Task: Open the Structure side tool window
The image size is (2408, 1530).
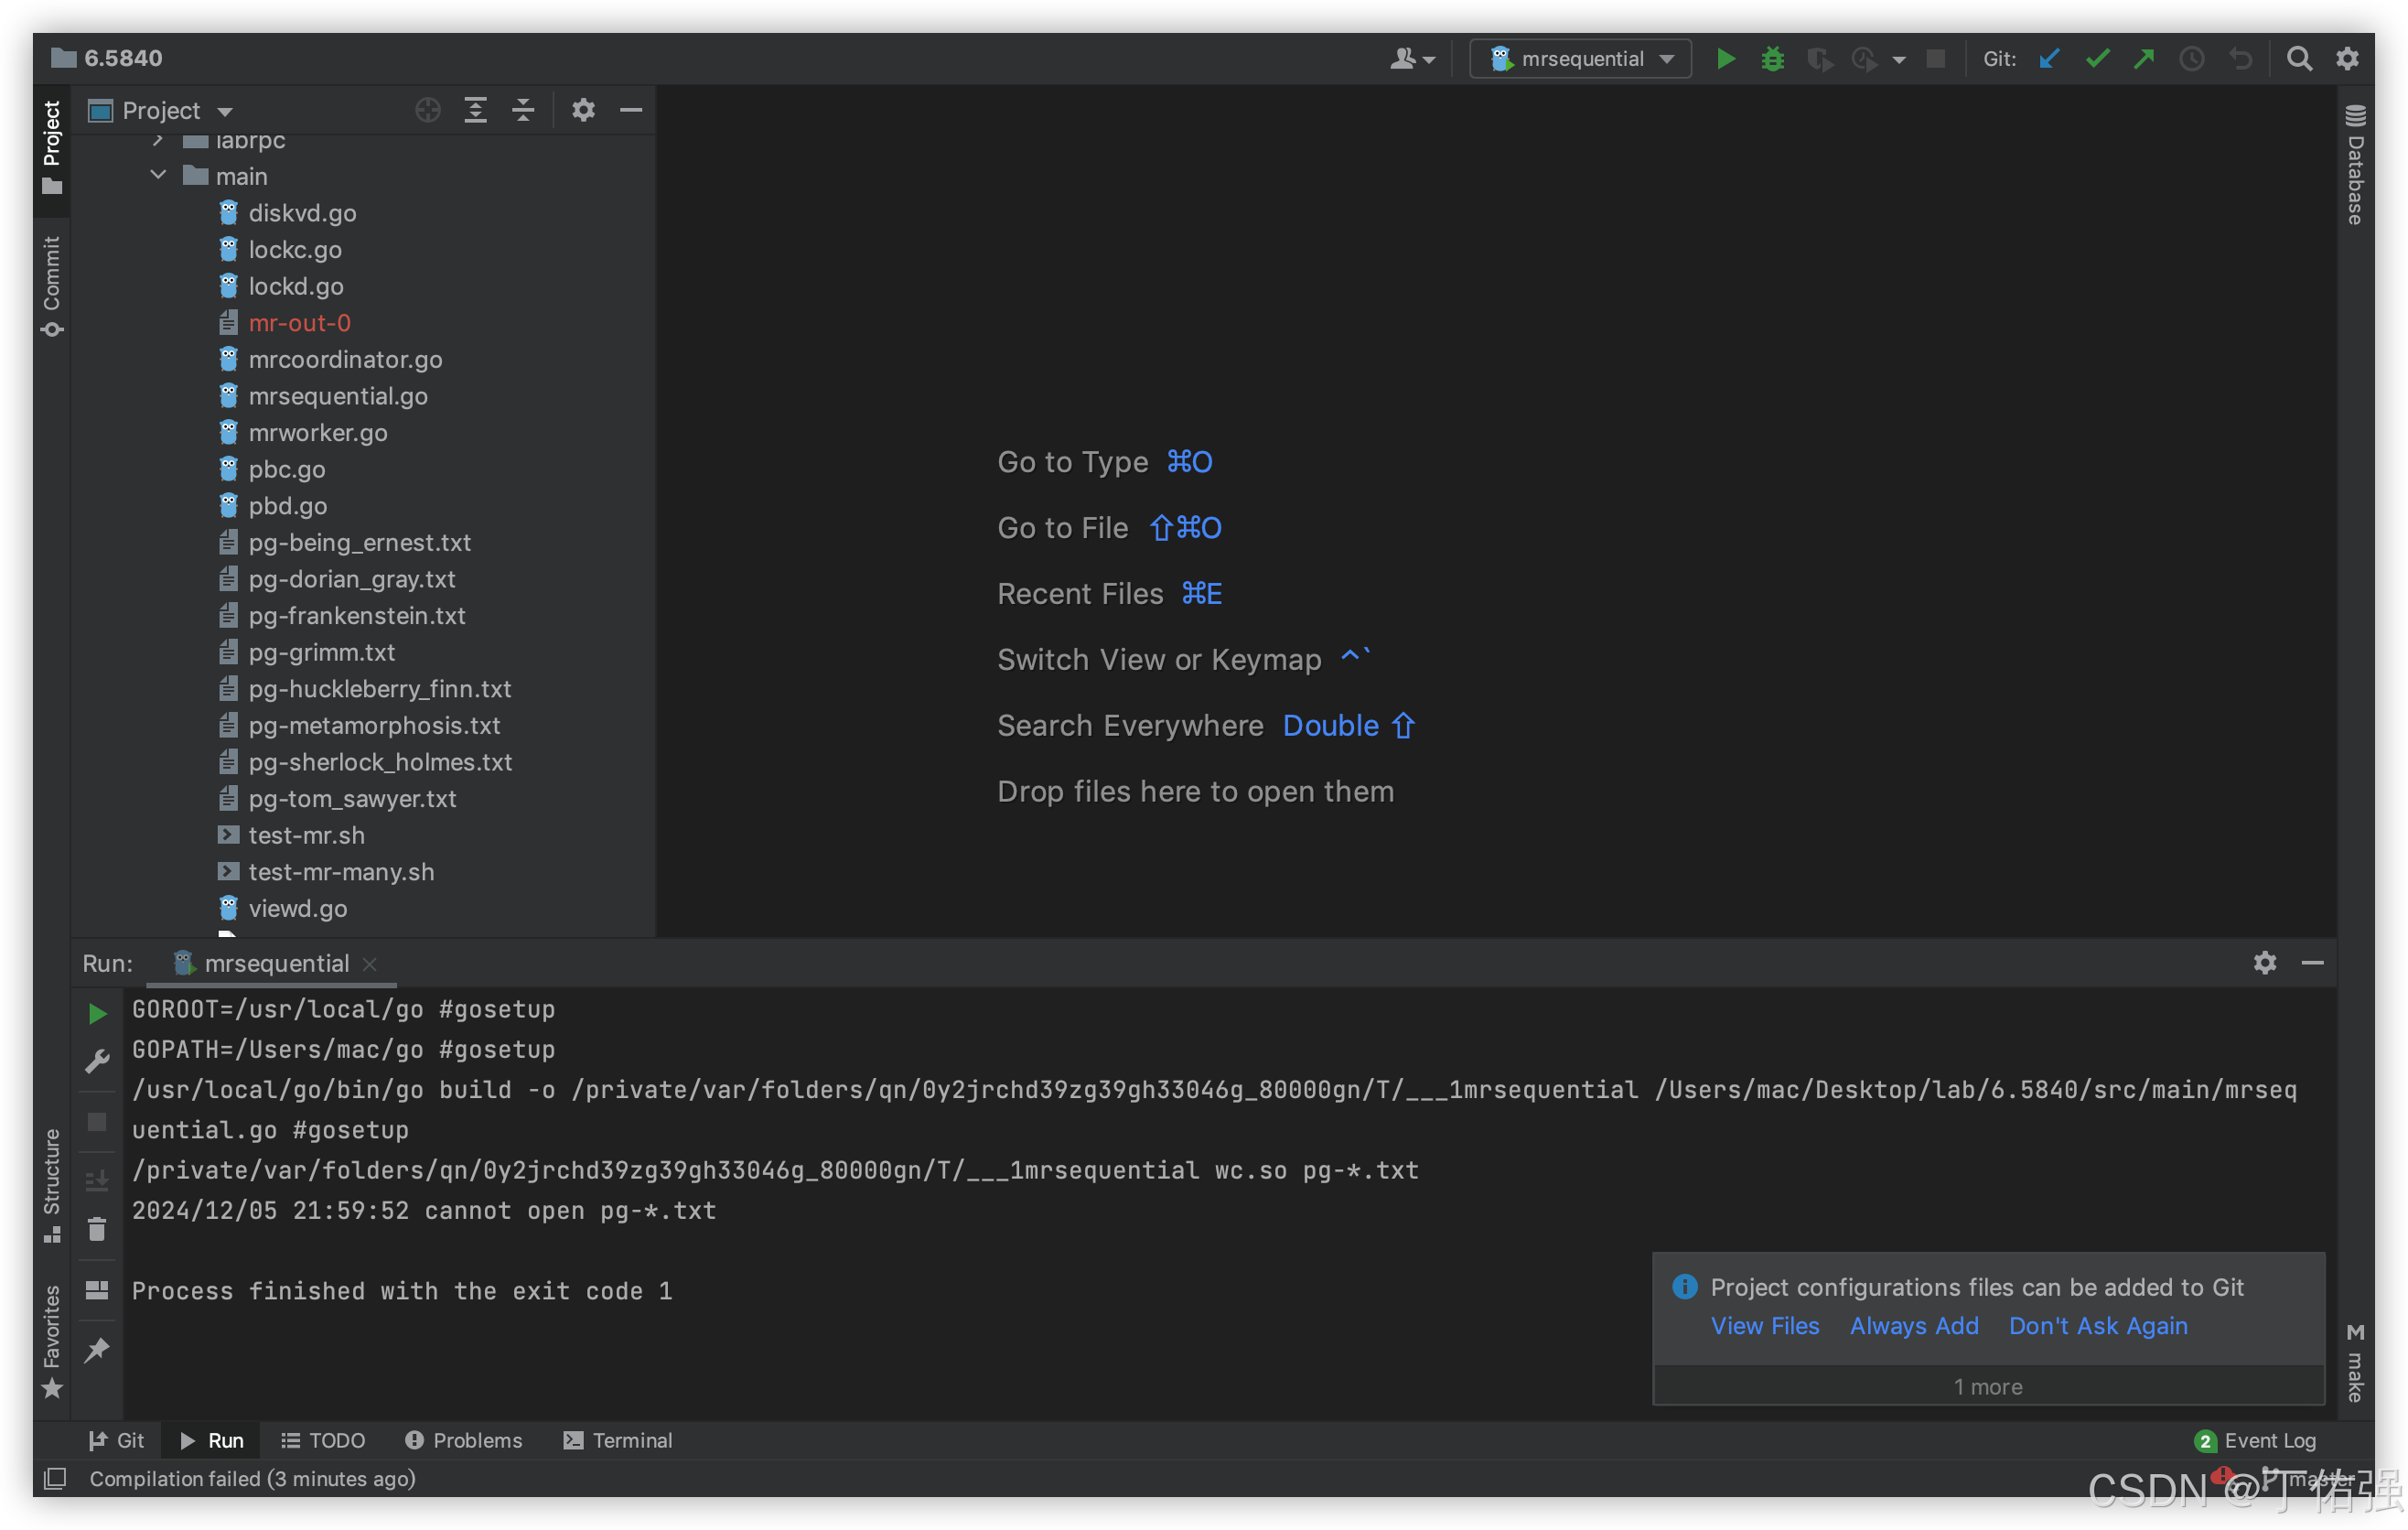Action: [52, 1185]
